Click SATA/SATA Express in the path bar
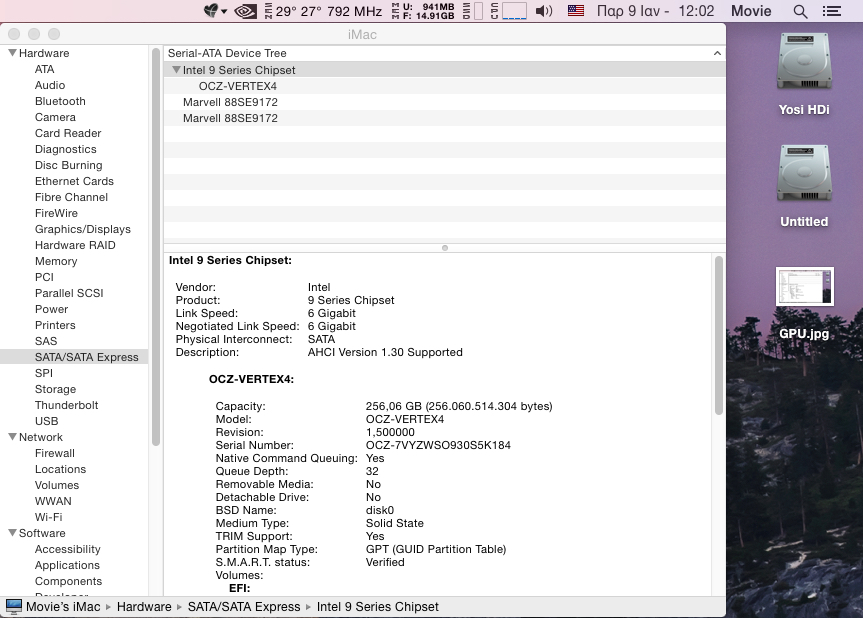 [244, 606]
